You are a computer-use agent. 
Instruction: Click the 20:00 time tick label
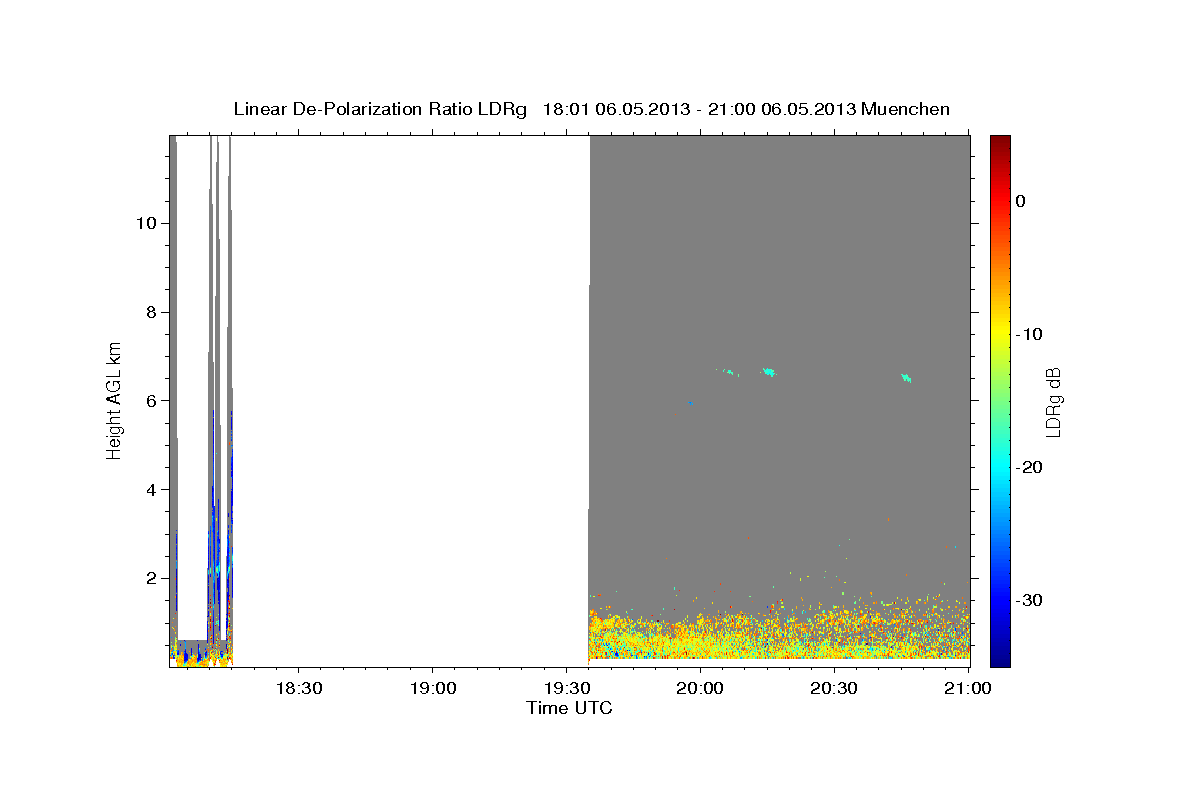point(700,689)
